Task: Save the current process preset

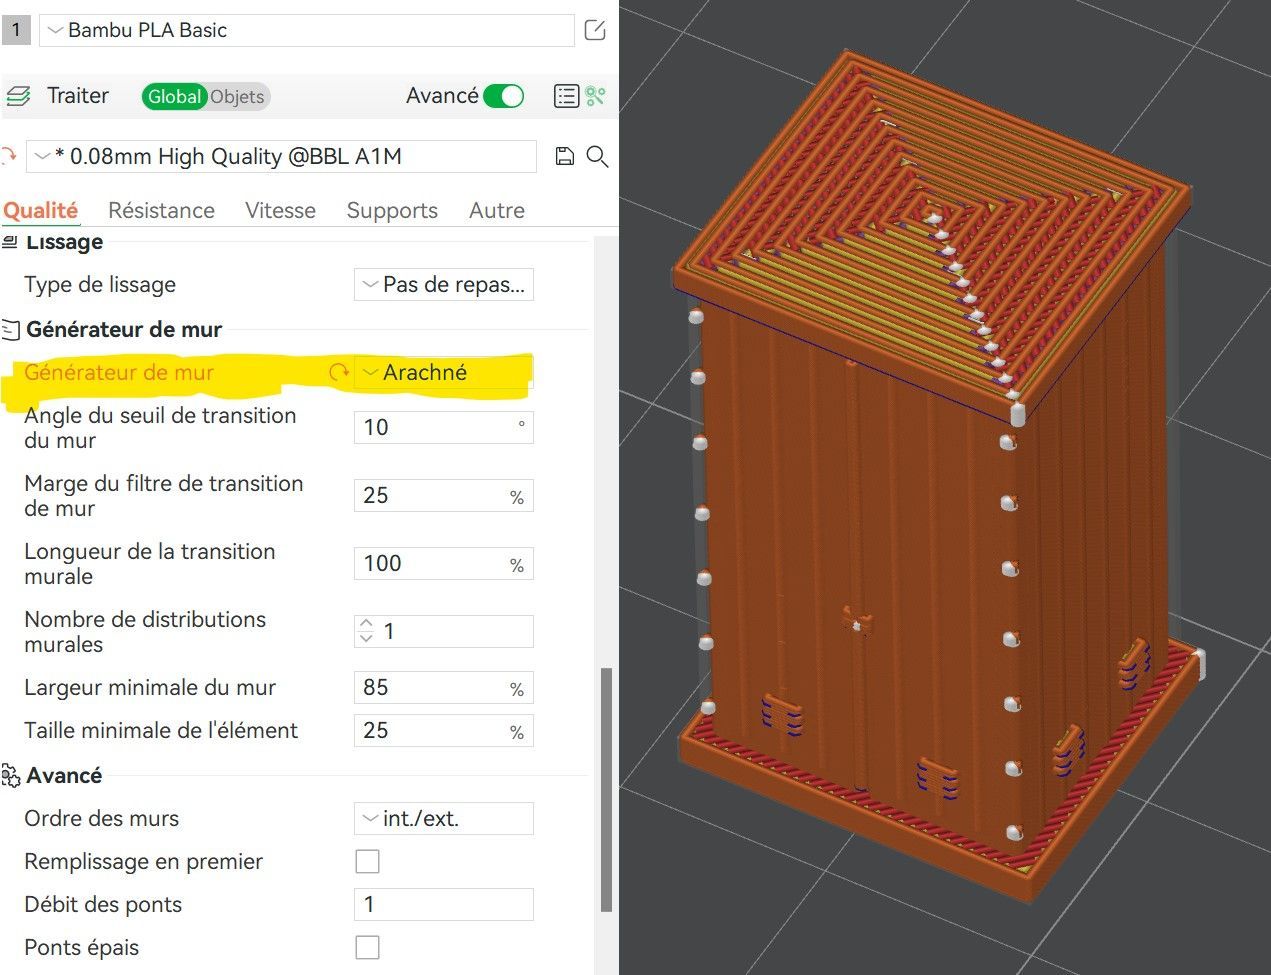Action: coord(565,156)
